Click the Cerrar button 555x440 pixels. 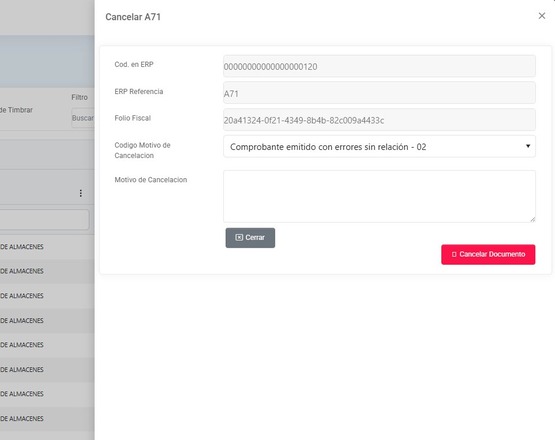(250, 238)
